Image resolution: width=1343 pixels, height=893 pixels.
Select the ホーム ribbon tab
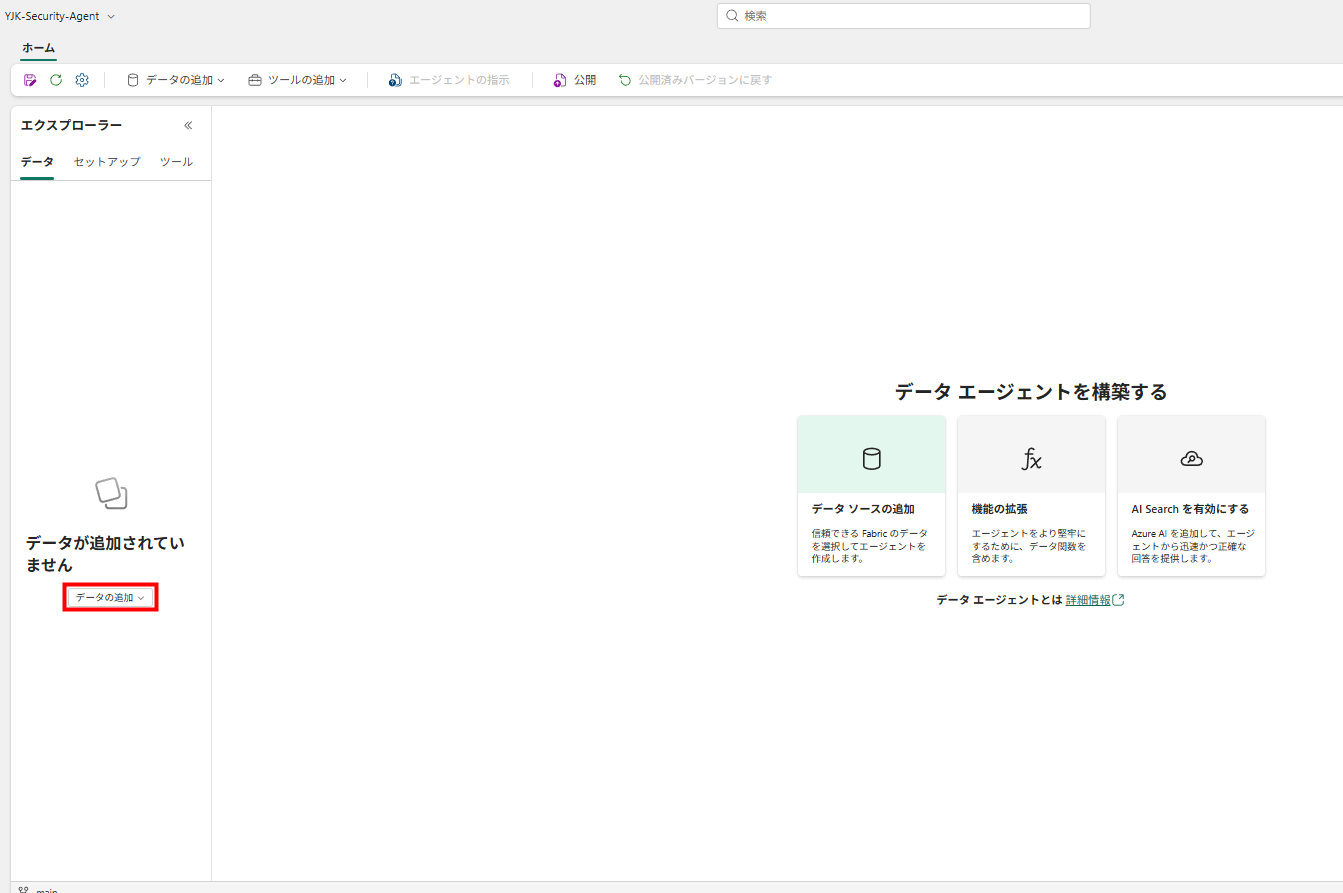click(38, 47)
